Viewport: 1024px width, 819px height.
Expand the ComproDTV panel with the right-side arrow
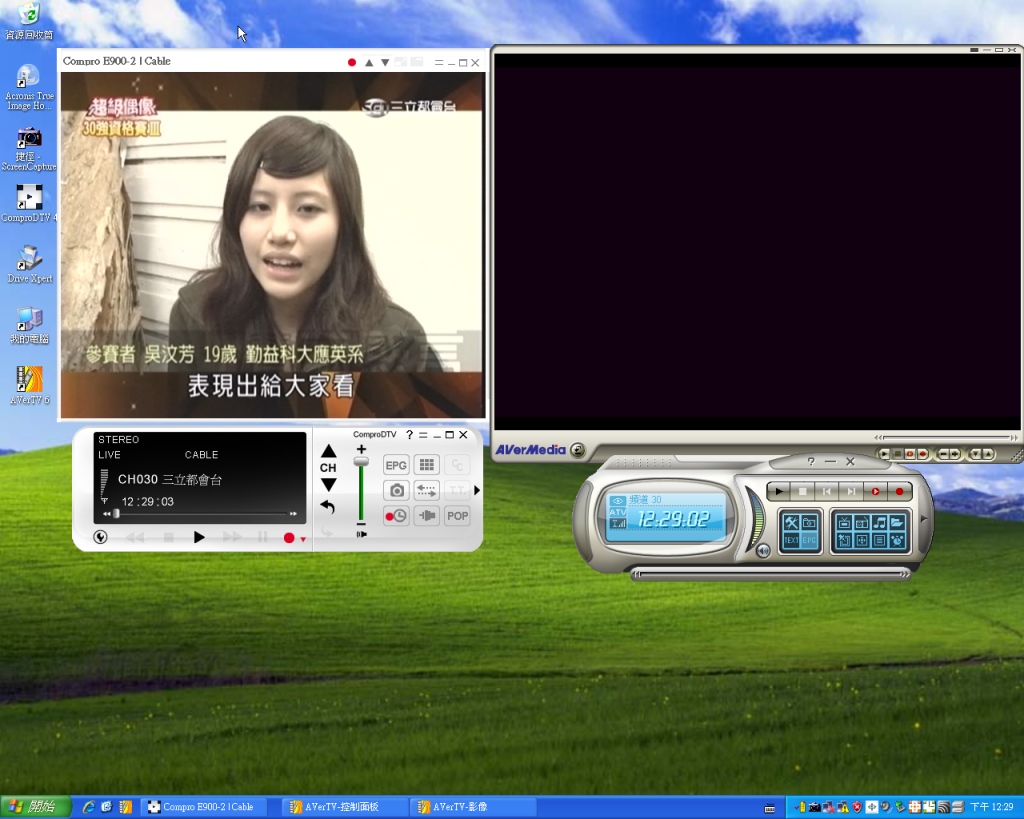click(477, 490)
